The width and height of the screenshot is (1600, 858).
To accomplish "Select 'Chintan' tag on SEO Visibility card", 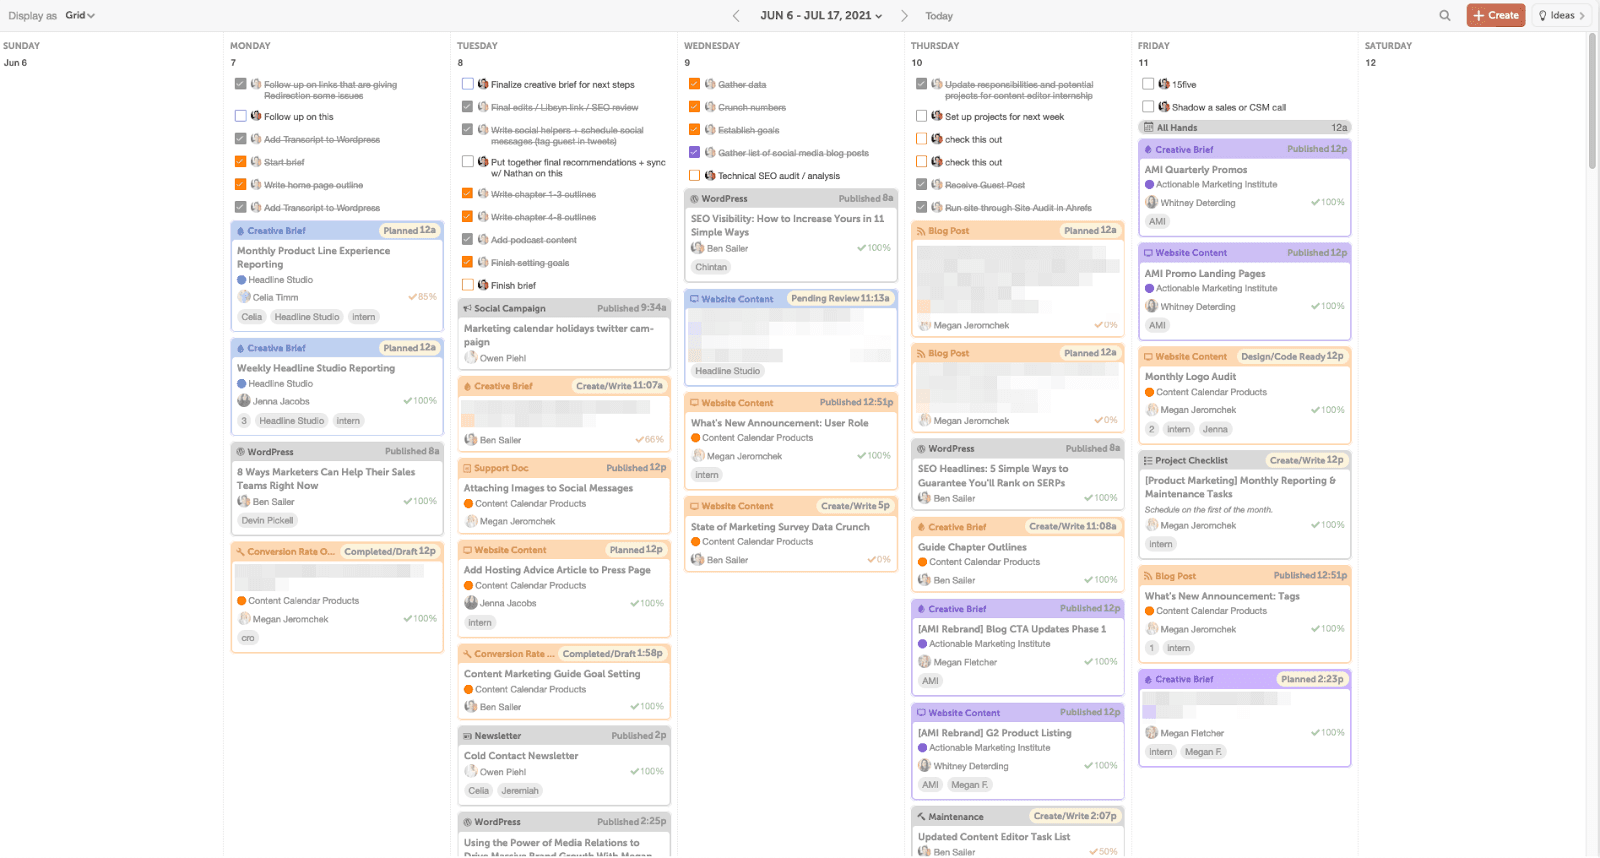I will 711,267.
